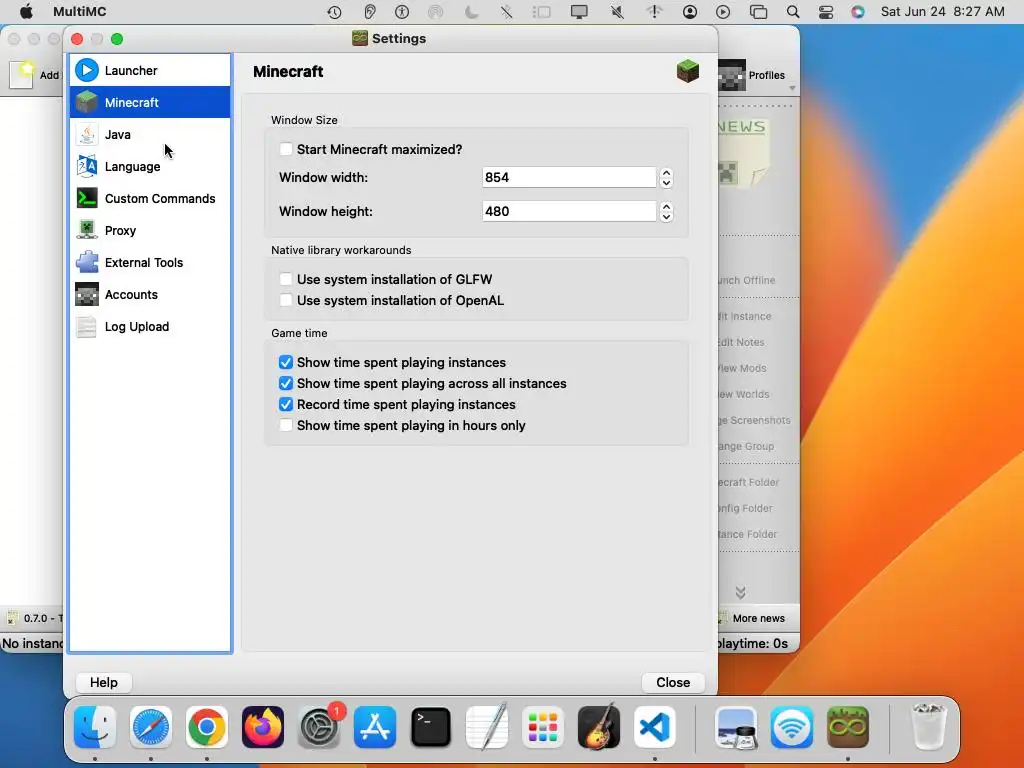Enable Start Minecraft maximized checkbox
The image size is (1024, 768).
tap(285, 149)
